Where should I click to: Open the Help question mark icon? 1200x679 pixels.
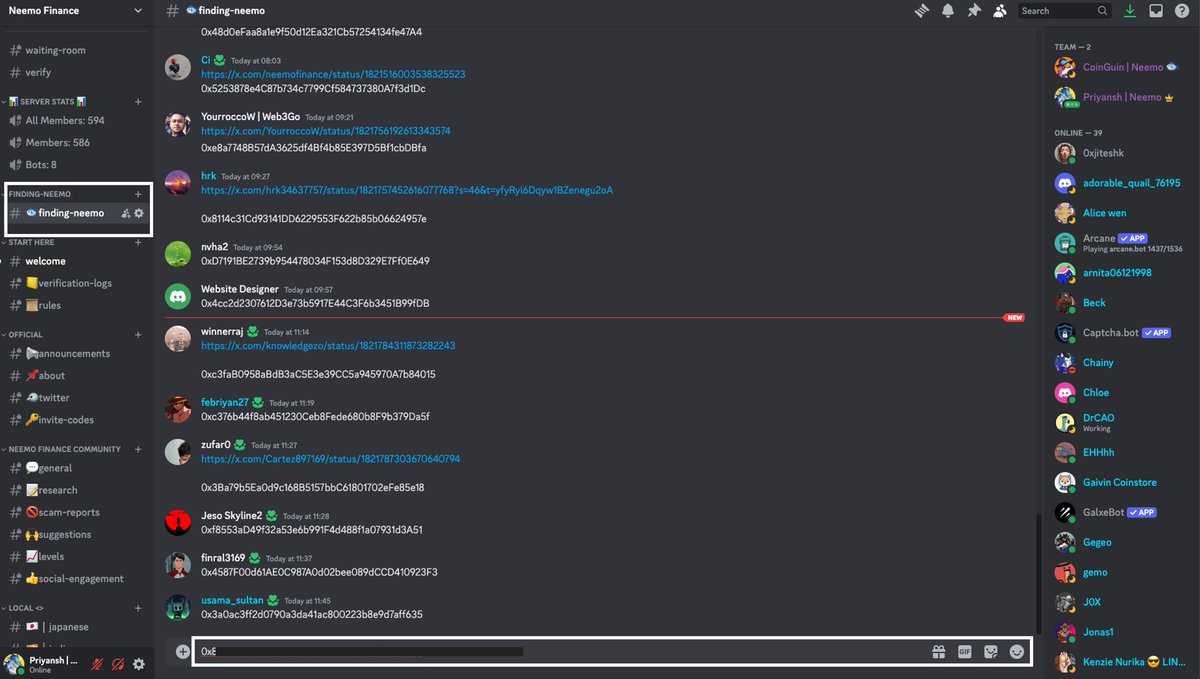(1182, 11)
